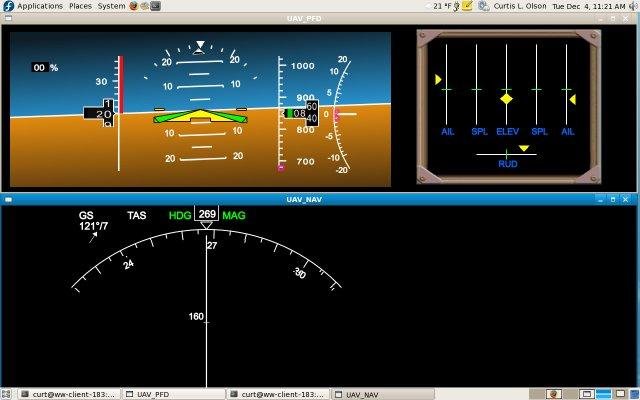Click the RUD yellow triangle marker
640x400 pixels.
524,148
